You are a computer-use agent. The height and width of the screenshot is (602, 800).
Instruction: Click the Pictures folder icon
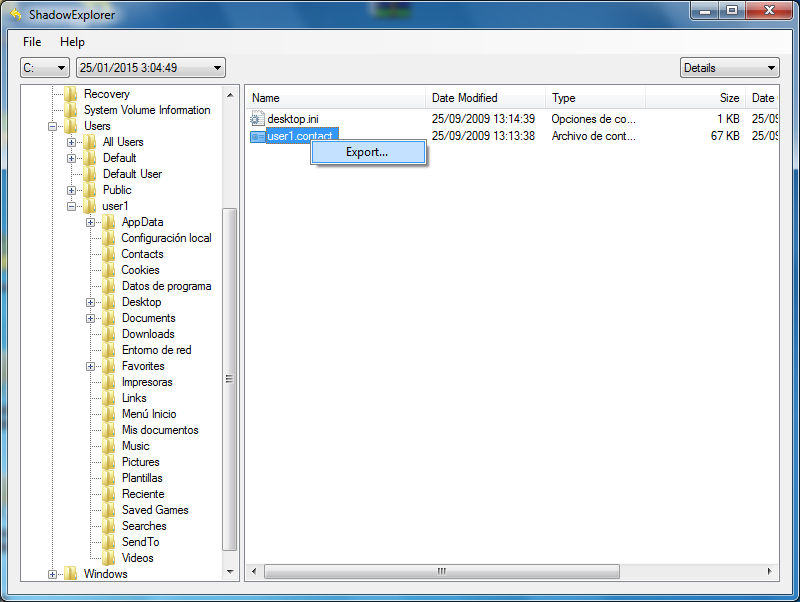(x=108, y=462)
